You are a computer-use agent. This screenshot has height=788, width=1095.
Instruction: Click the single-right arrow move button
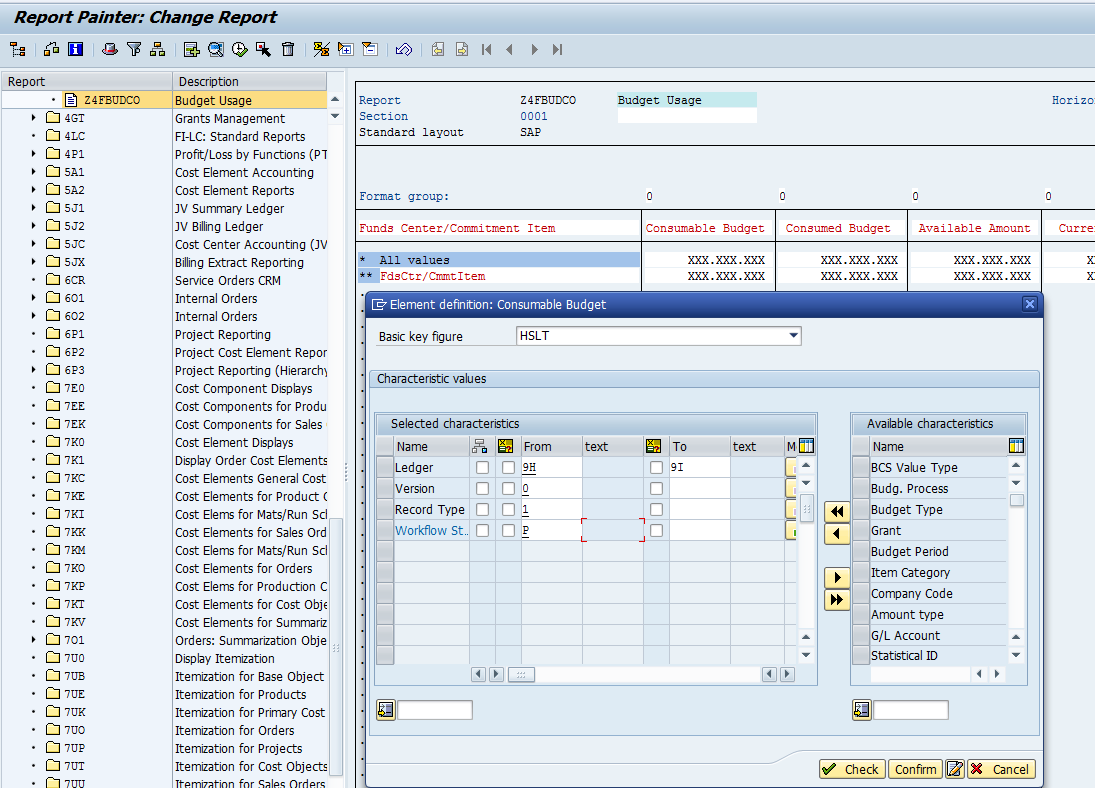[837, 578]
